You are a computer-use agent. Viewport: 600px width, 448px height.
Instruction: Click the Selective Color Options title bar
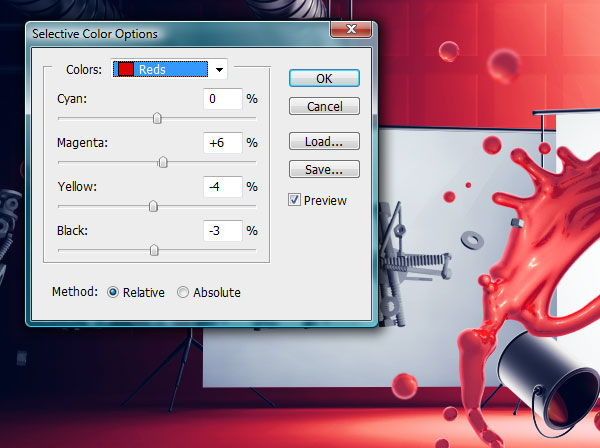[x=178, y=34]
